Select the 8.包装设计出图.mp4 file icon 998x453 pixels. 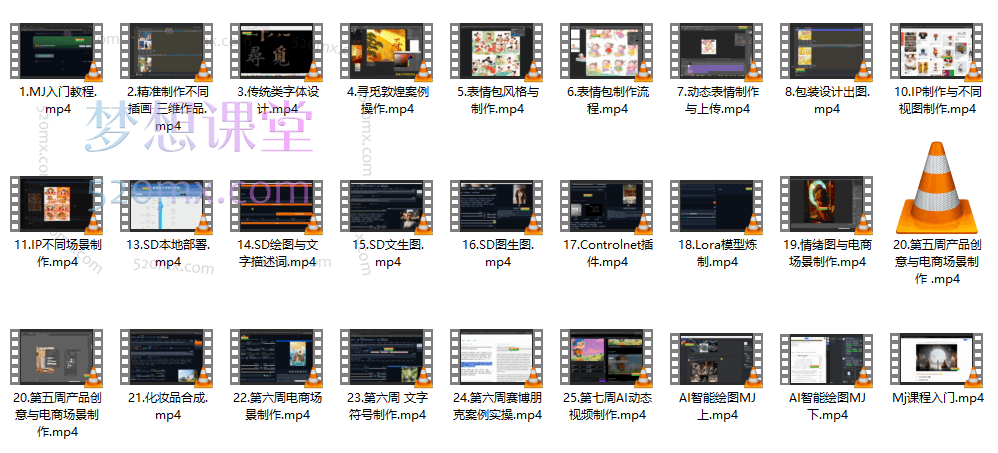click(827, 50)
